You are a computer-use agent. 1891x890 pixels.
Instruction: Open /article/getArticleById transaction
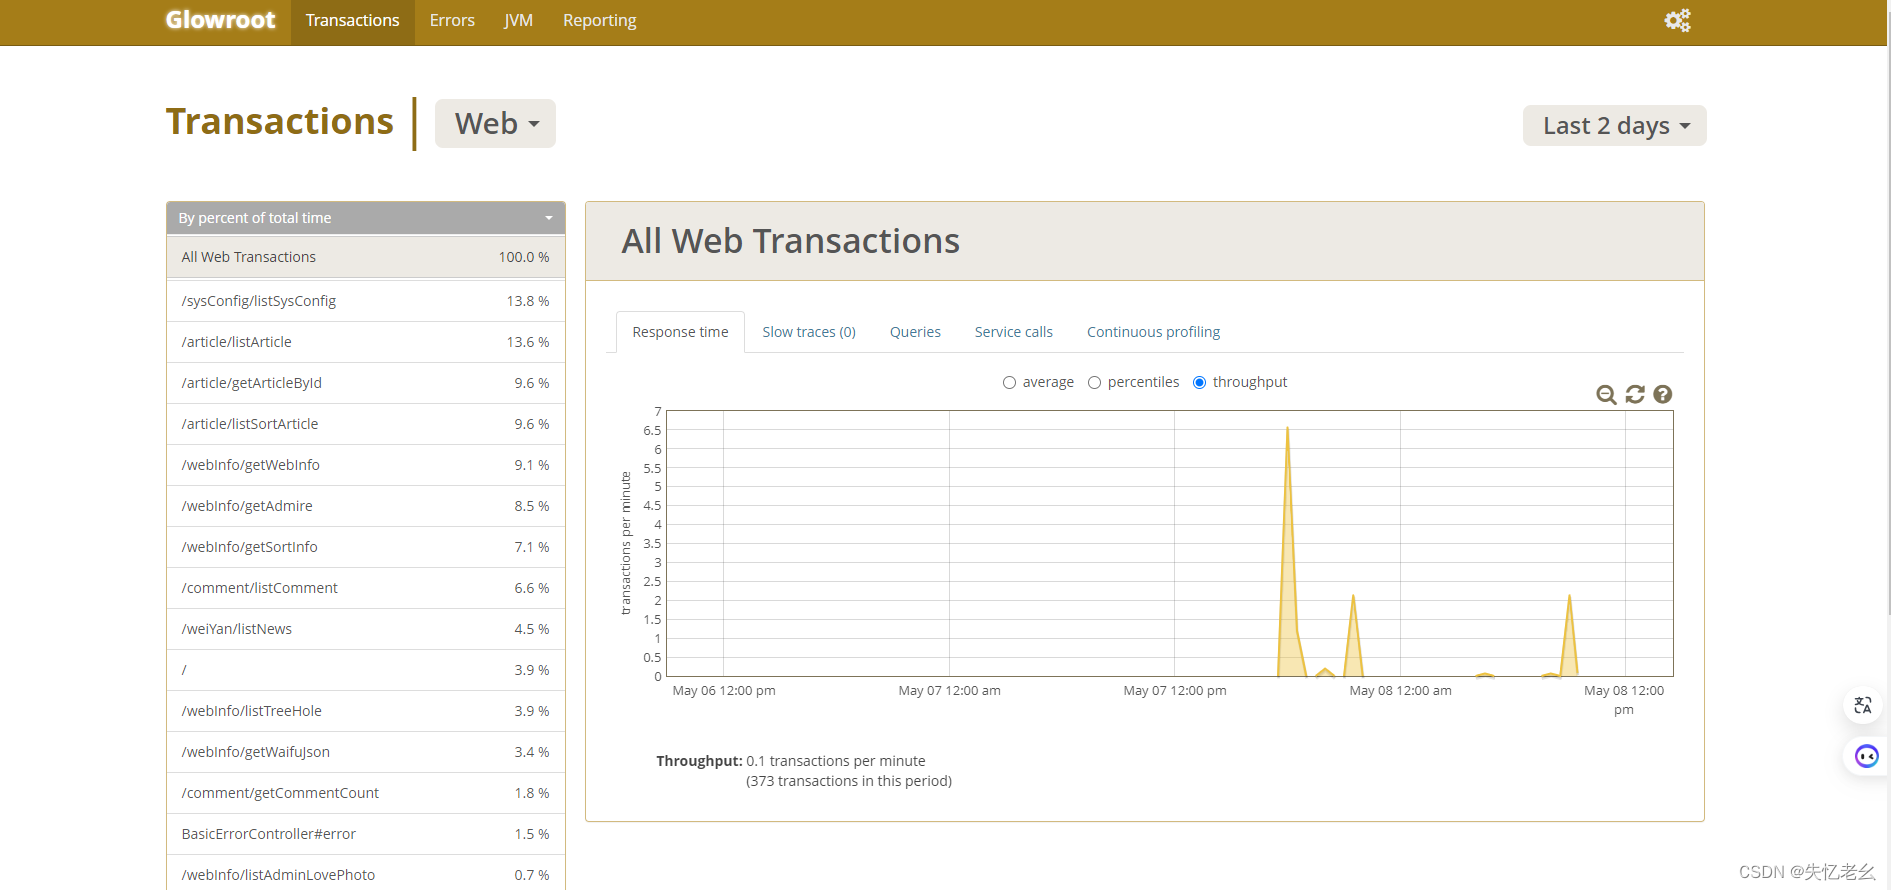(x=366, y=383)
